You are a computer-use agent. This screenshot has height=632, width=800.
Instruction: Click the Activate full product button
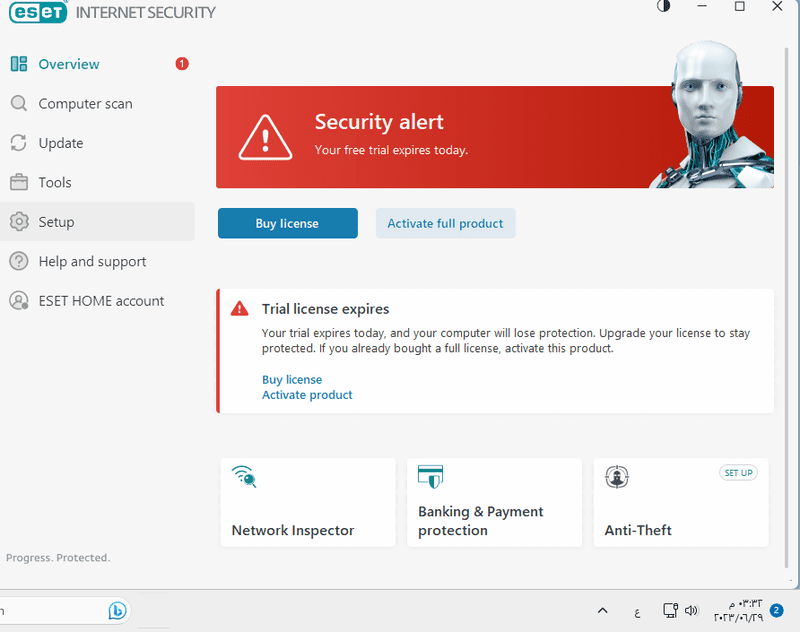445,223
